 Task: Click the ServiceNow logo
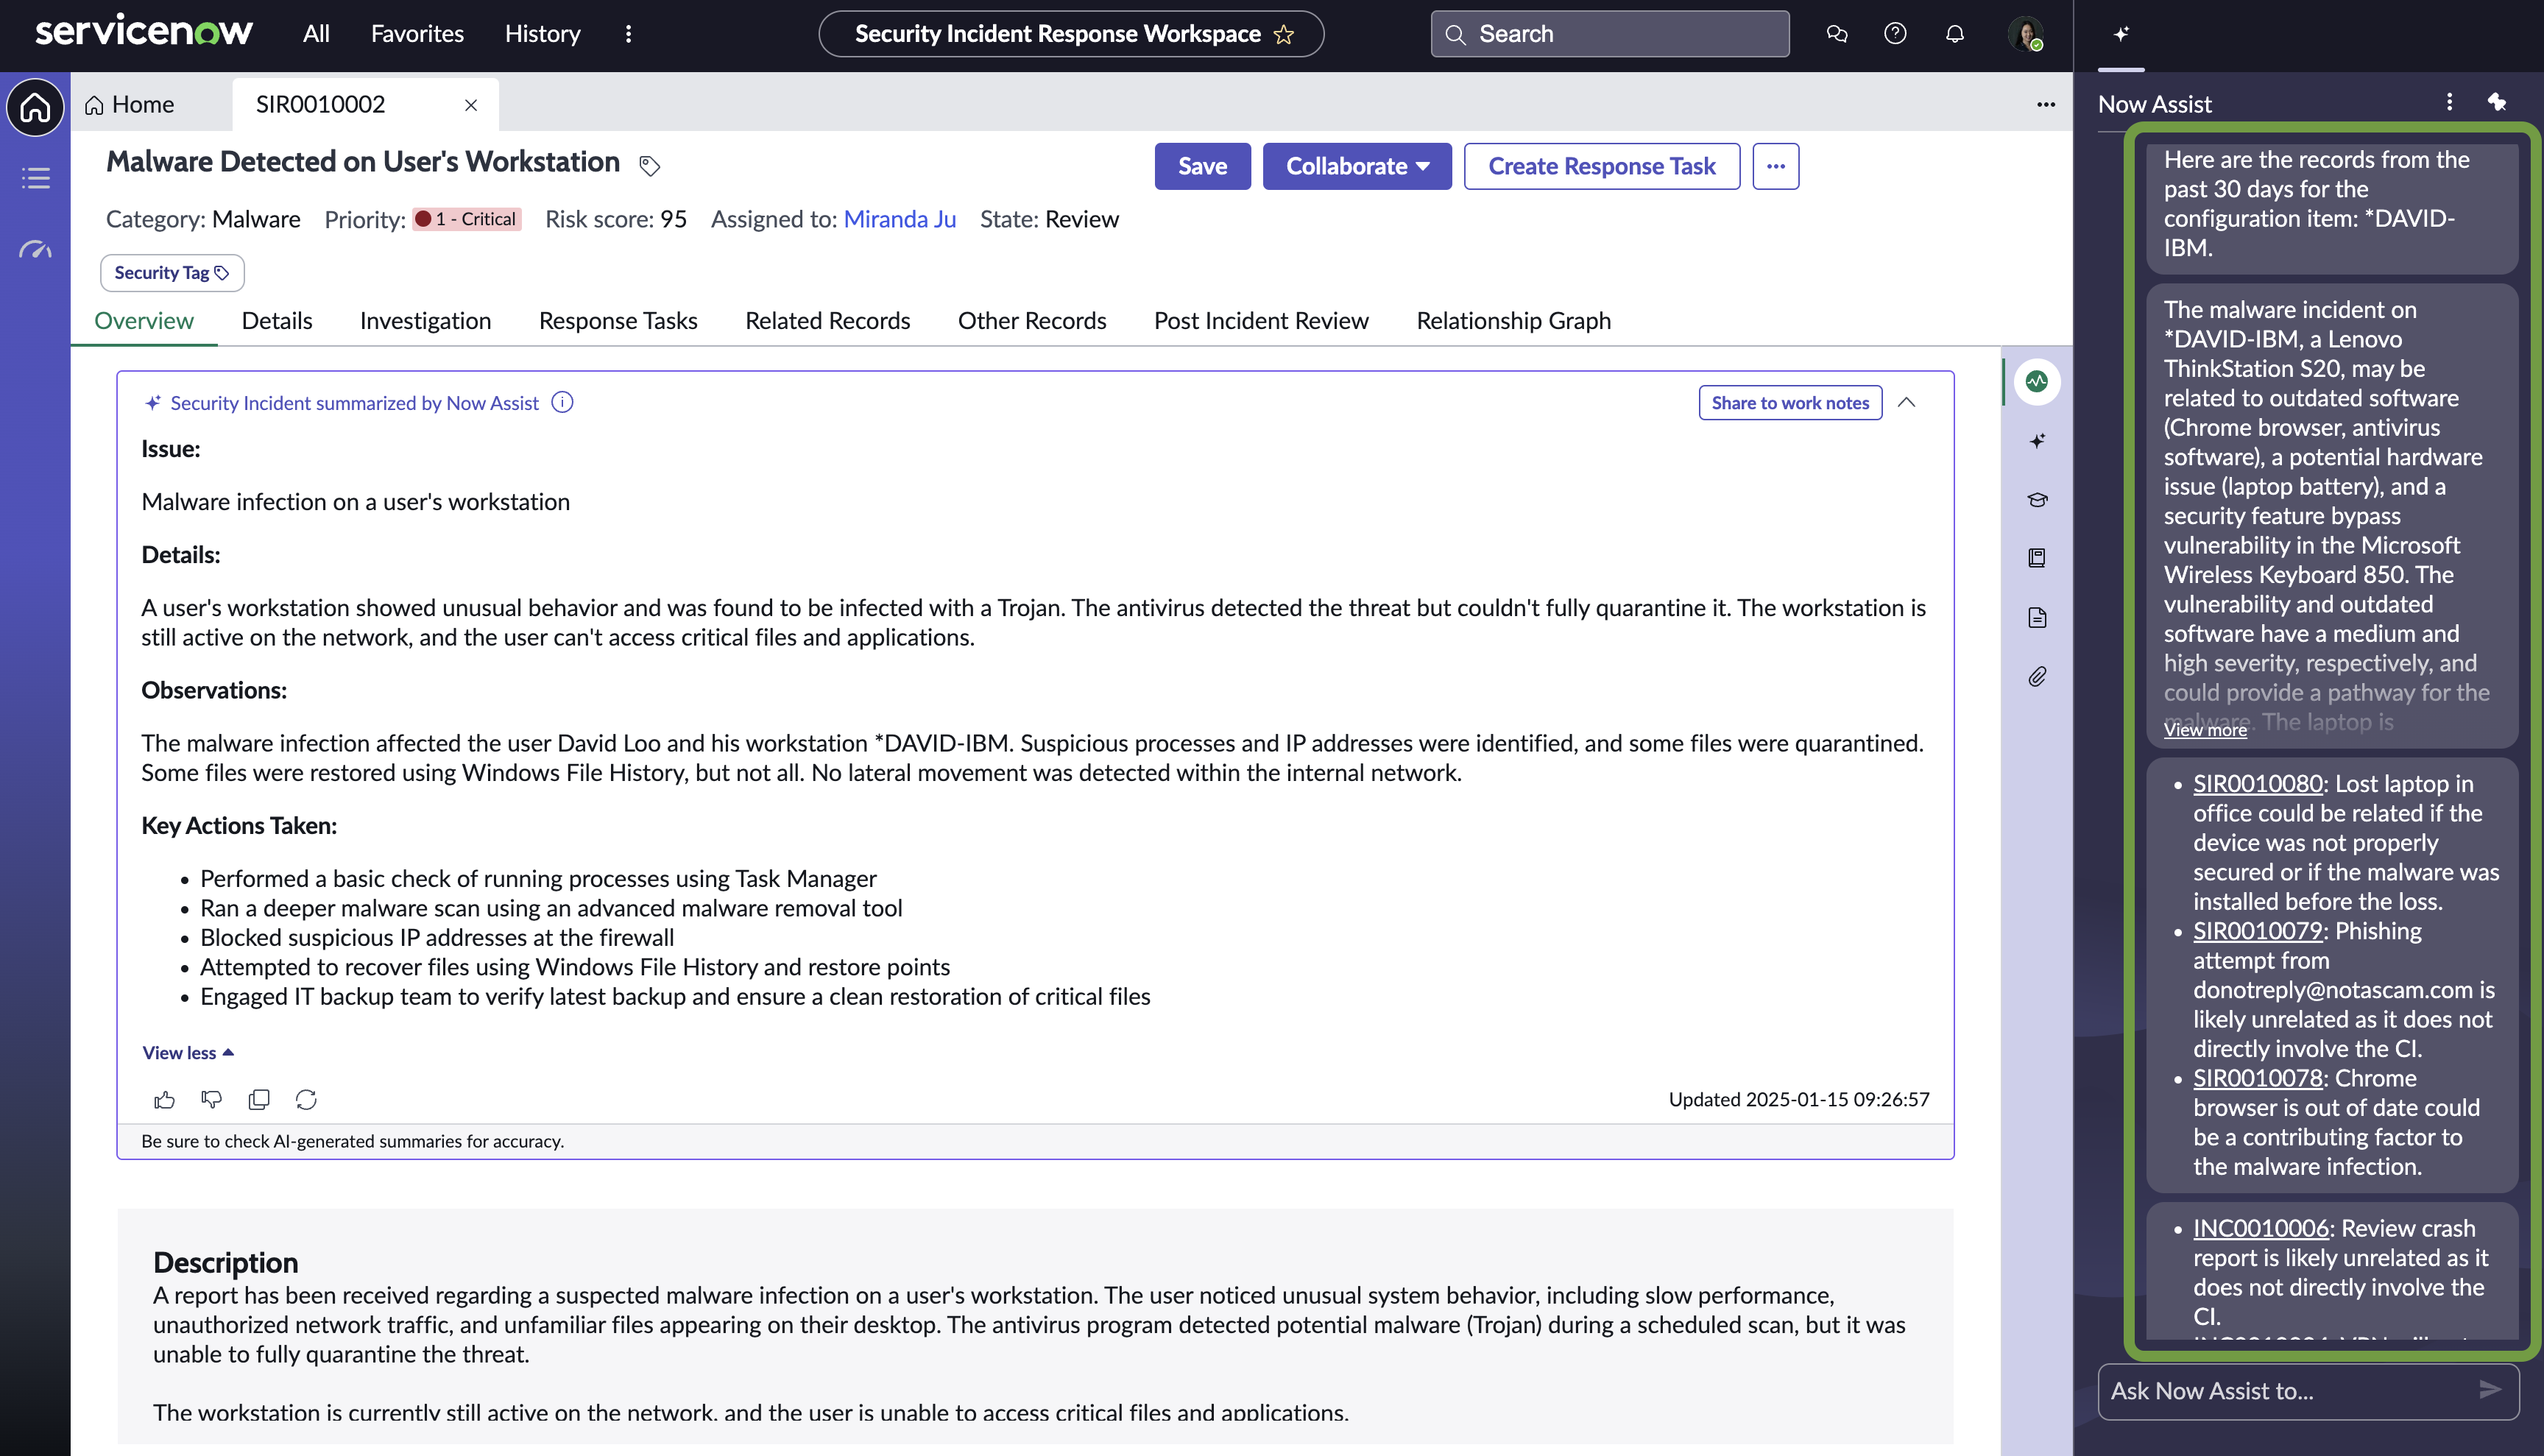click(144, 32)
